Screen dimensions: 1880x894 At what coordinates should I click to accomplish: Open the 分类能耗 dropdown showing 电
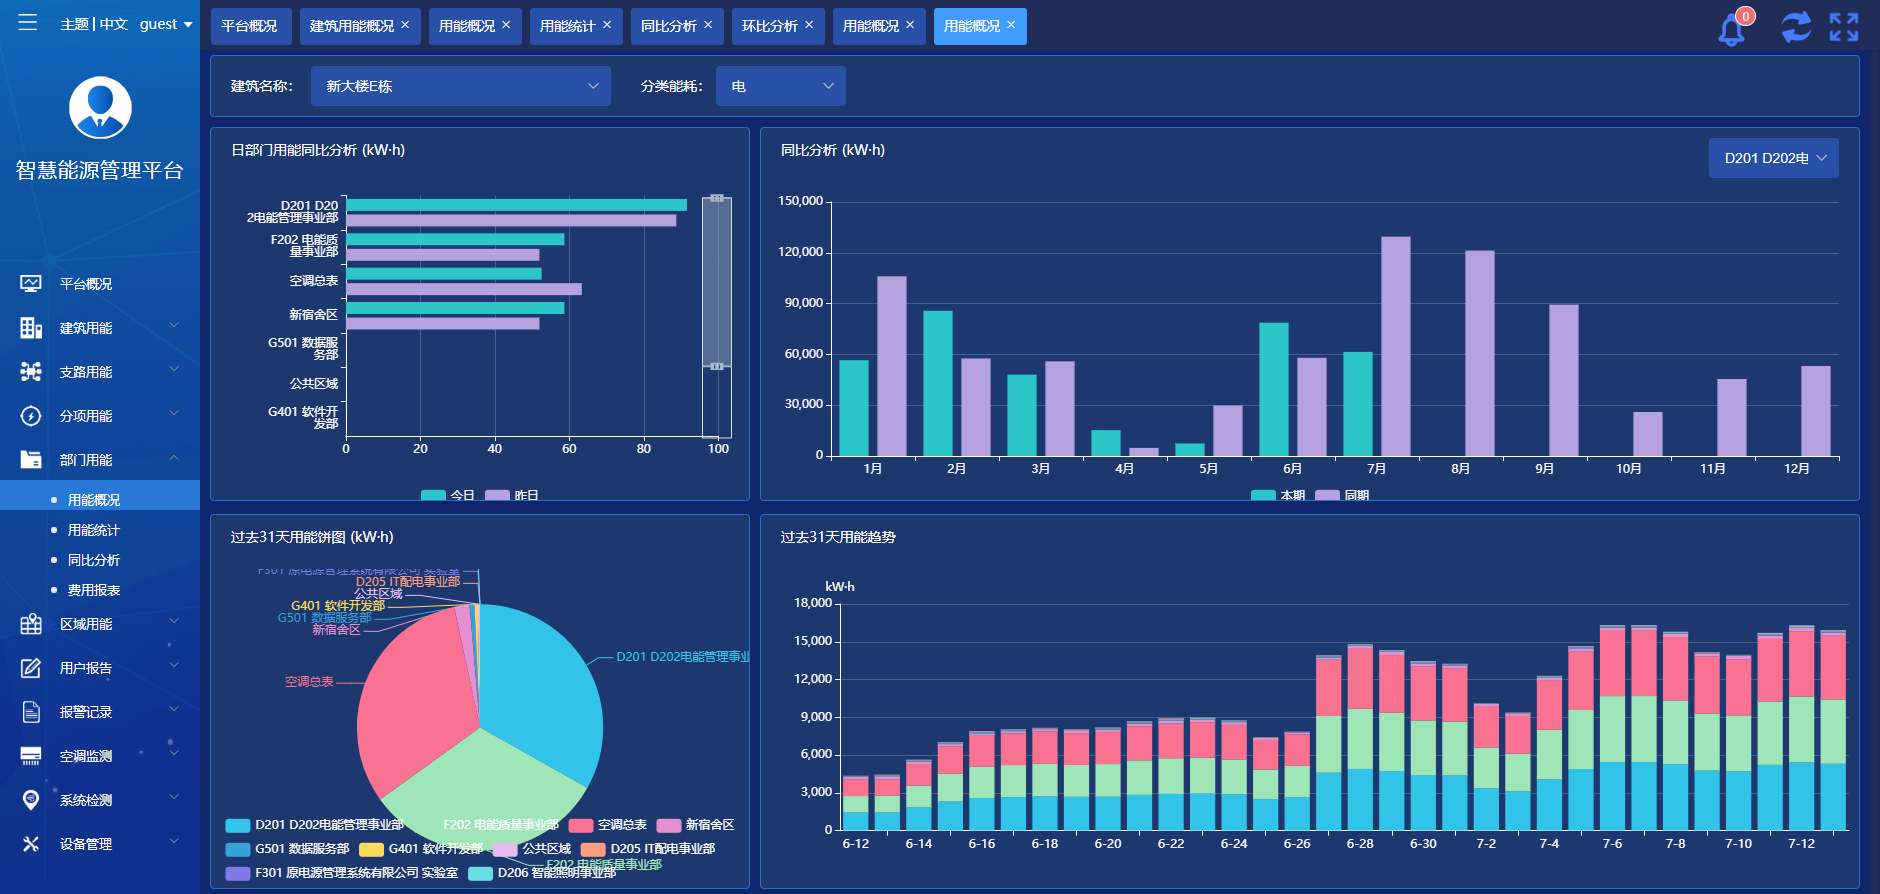[780, 86]
